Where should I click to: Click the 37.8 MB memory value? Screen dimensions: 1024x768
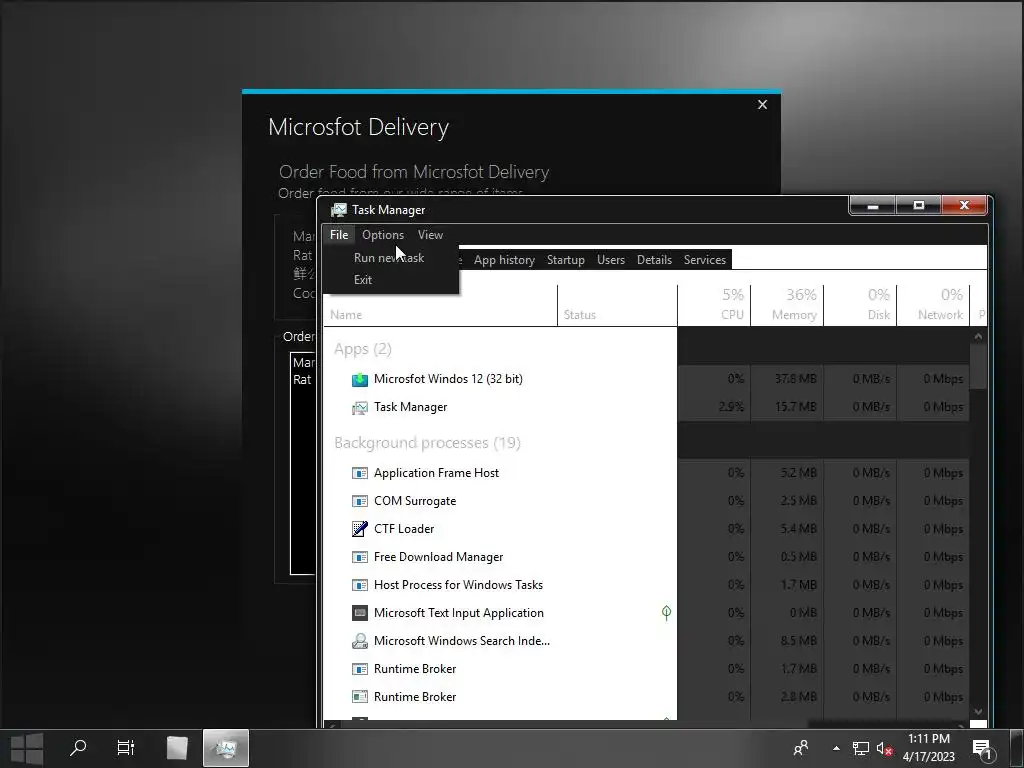(795, 379)
